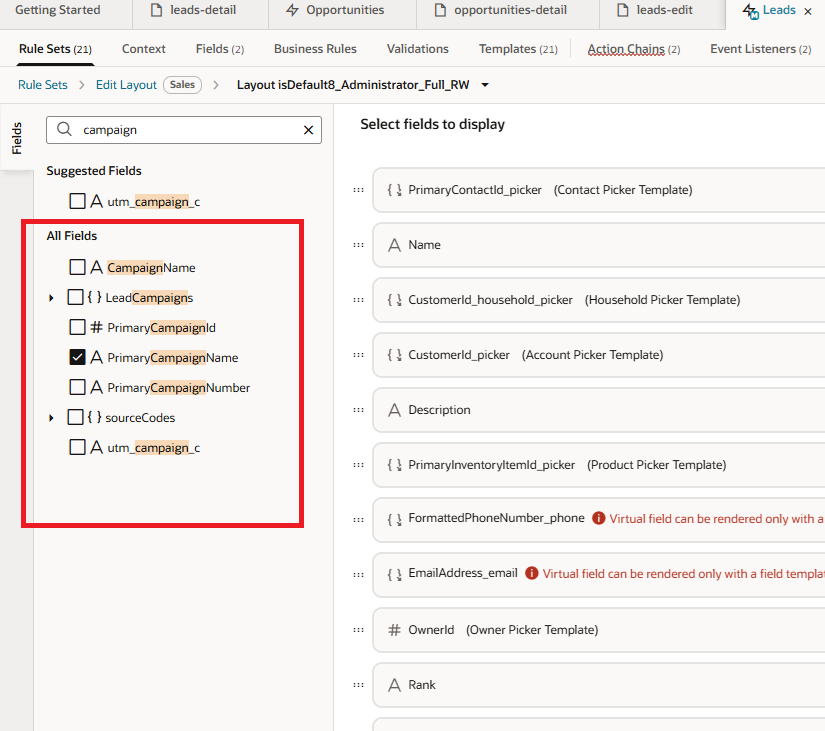Uncheck the PrimaryCampaignName checkbox

[77, 357]
